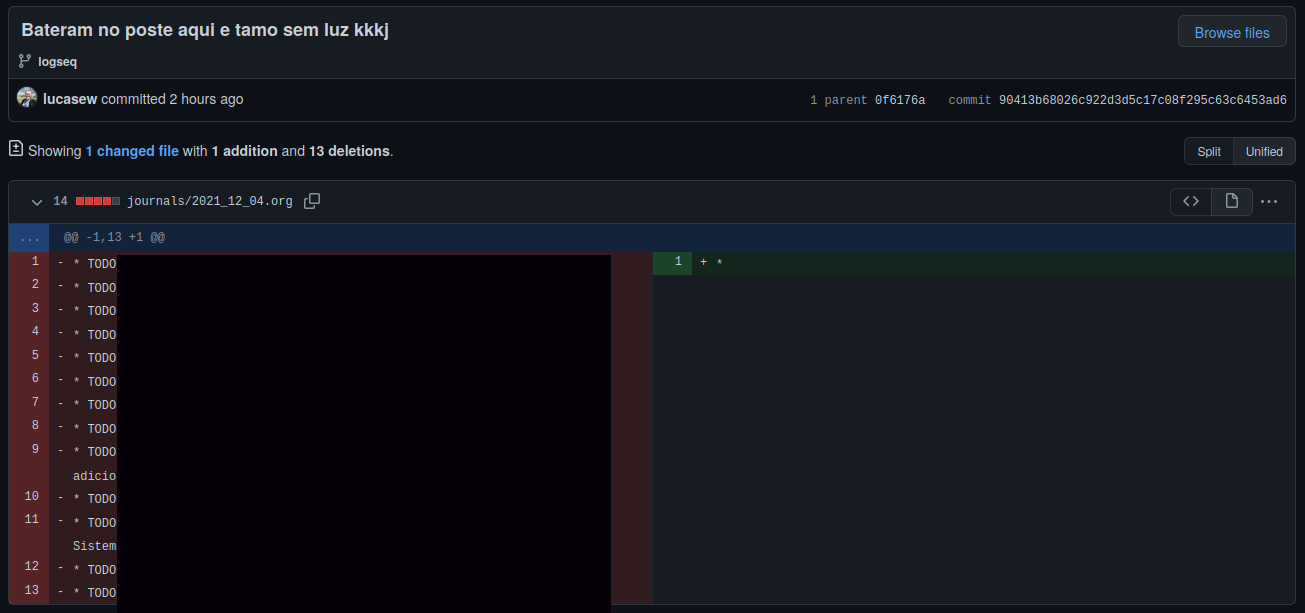The height and width of the screenshot is (613, 1305).
Task: Open the kebab menu for the diff options
Action: pos(1269,201)
